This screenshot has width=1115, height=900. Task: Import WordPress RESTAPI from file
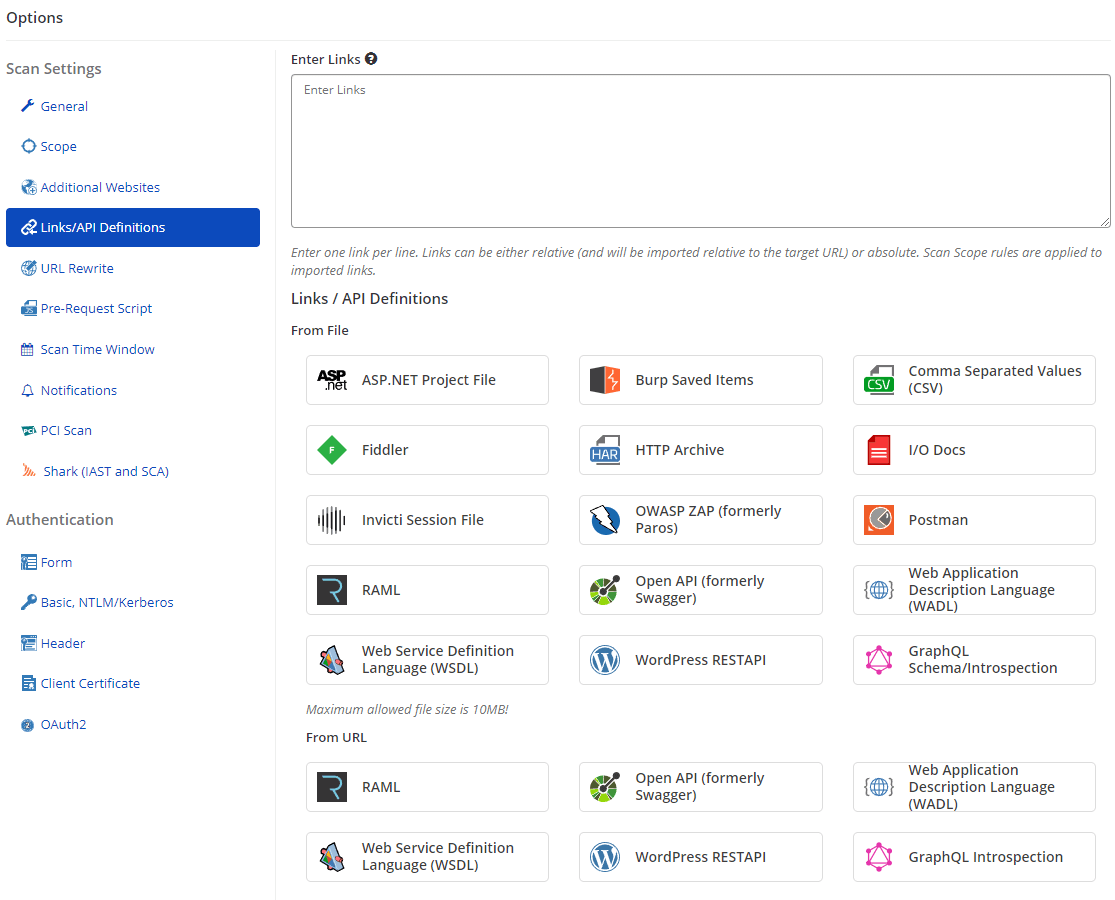(x=700, y=660)
